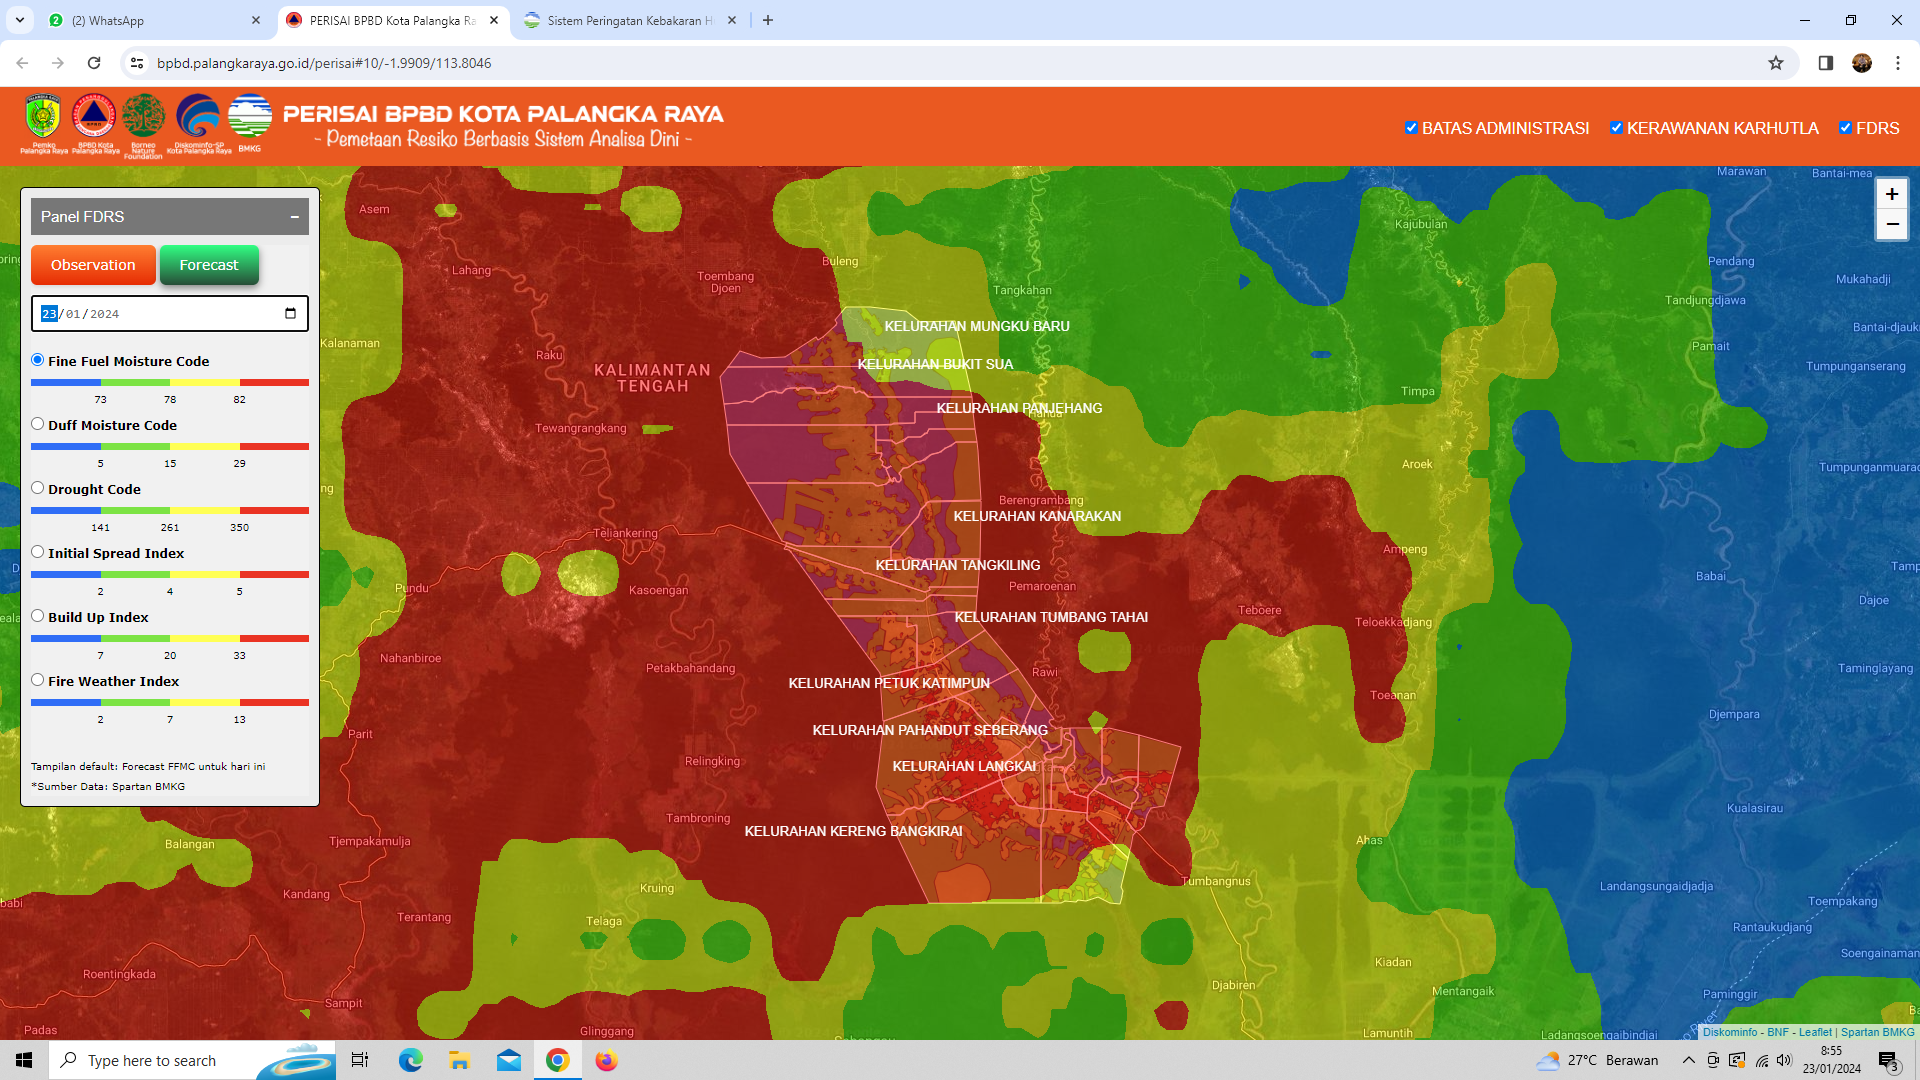Open the notification center icon
This screenshot has height=1080, width=1920.
tap(1888, 1060)
